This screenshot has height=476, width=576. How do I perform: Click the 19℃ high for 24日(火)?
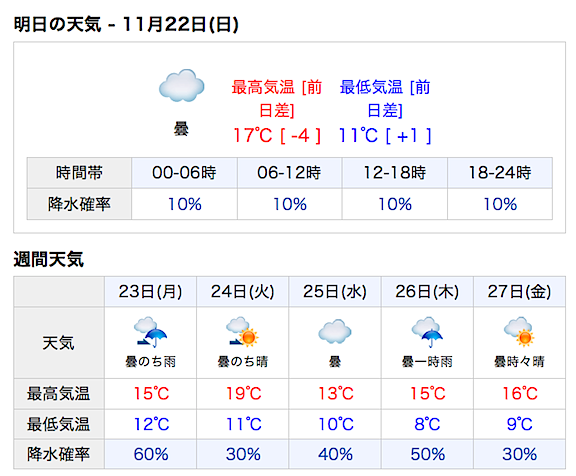(x=243, y=393)
